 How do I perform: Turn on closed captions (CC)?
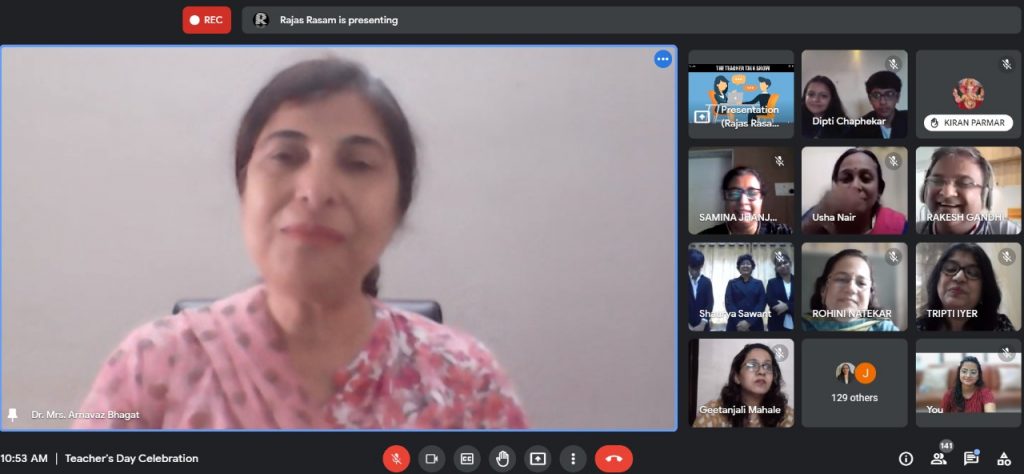[x=467, y=458]
